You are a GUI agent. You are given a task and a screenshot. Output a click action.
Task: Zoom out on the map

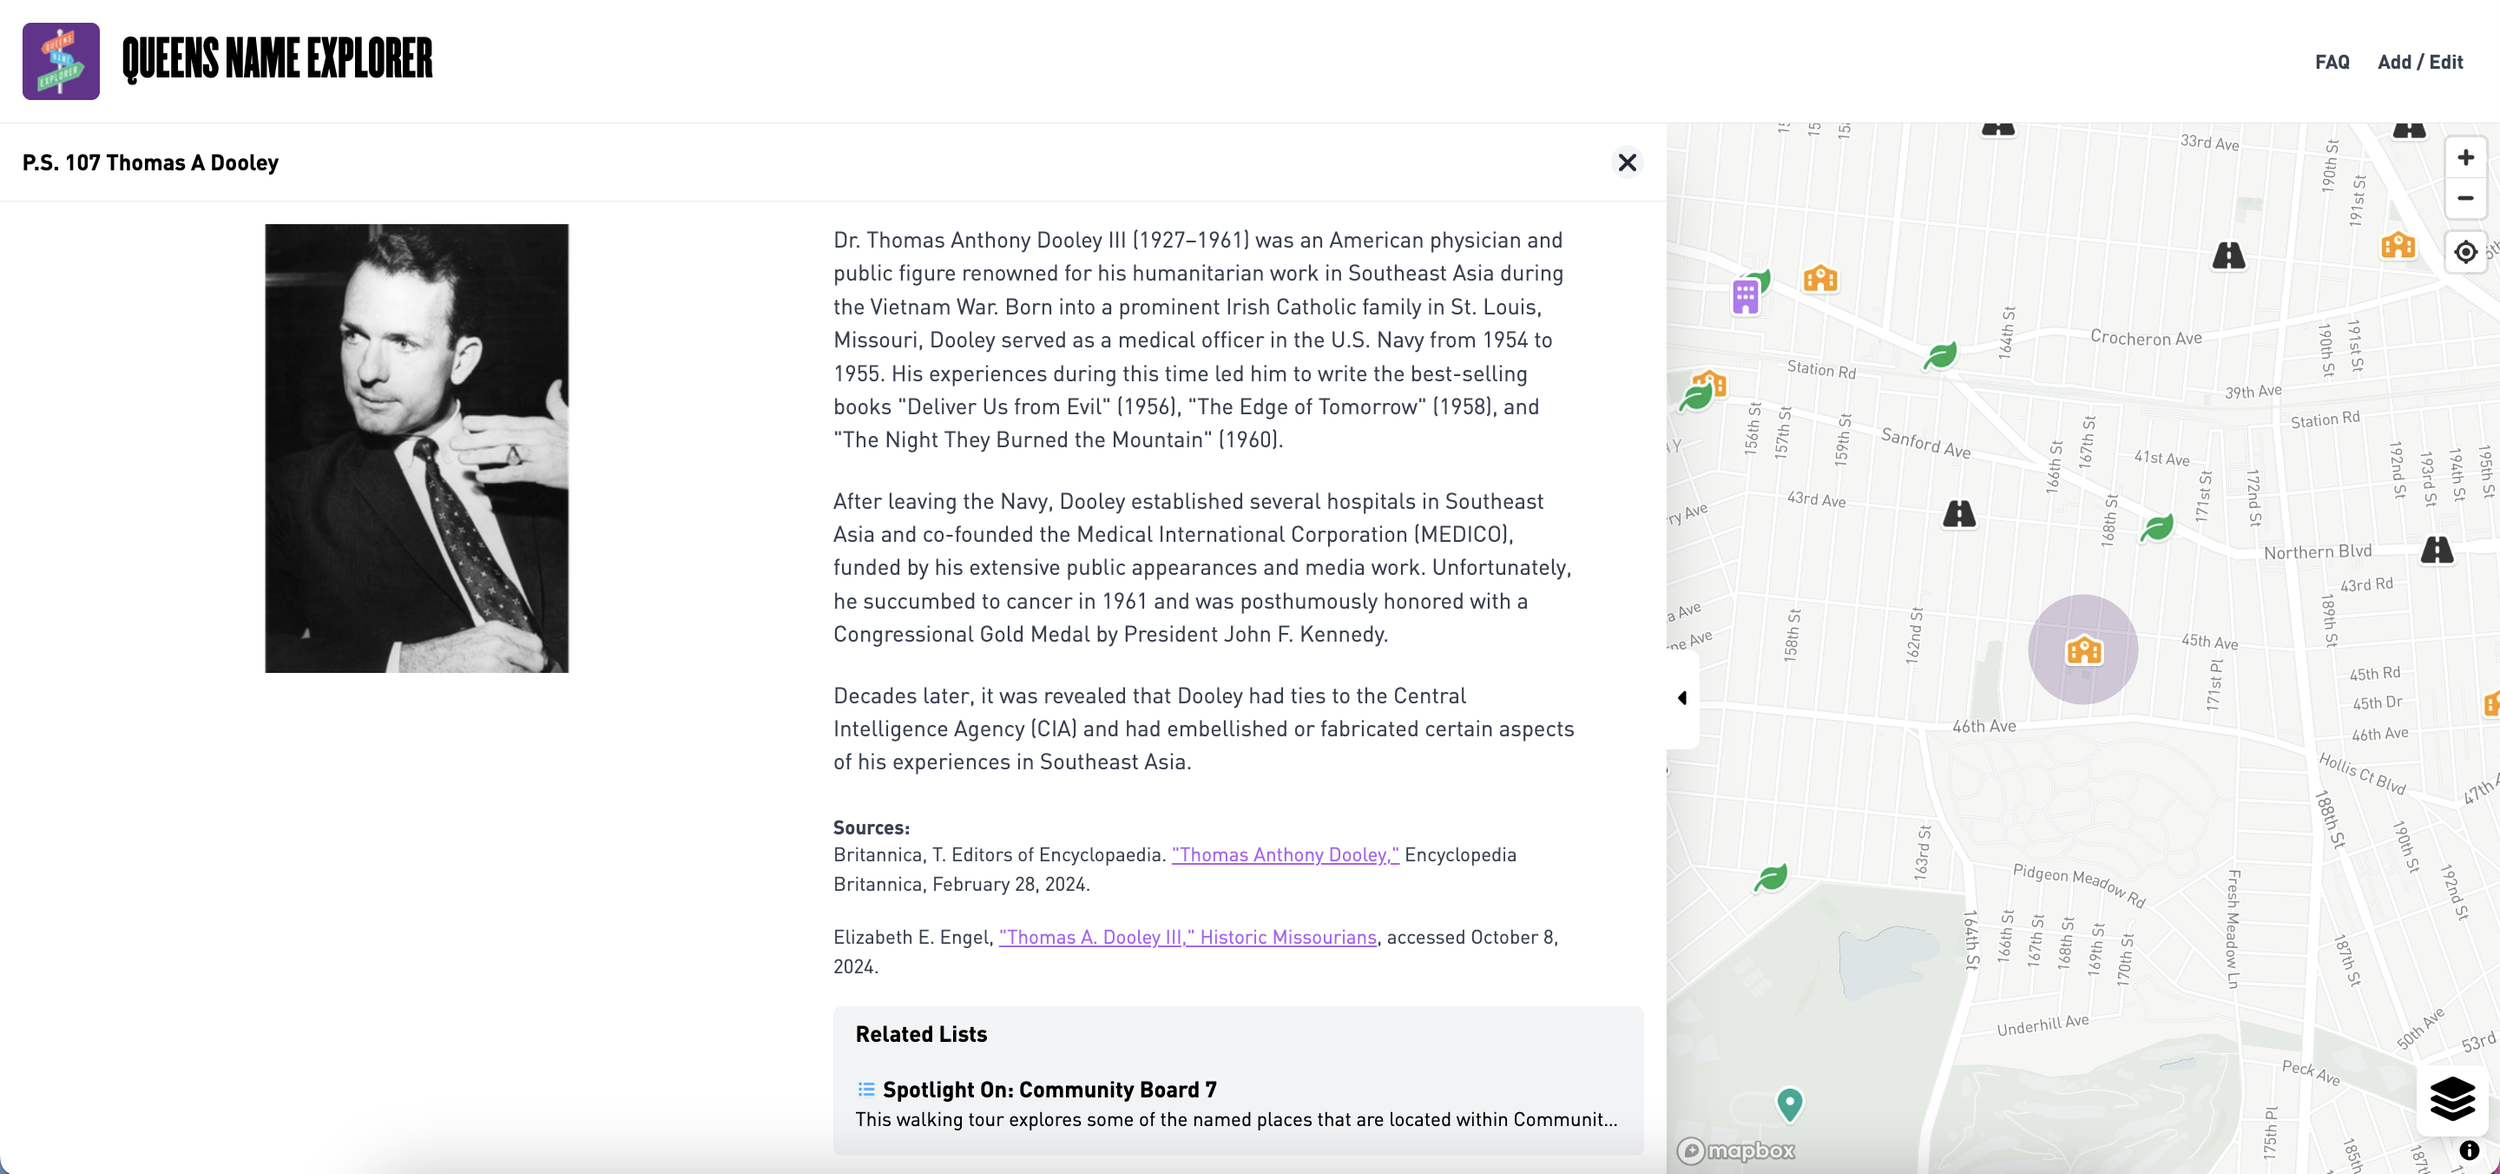2465,198
